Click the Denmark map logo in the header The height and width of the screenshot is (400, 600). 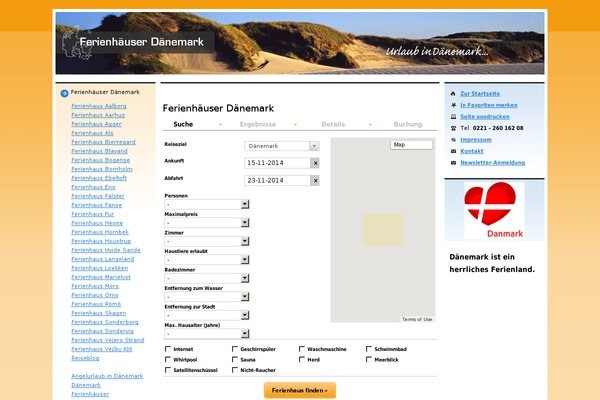coord(75,43)
